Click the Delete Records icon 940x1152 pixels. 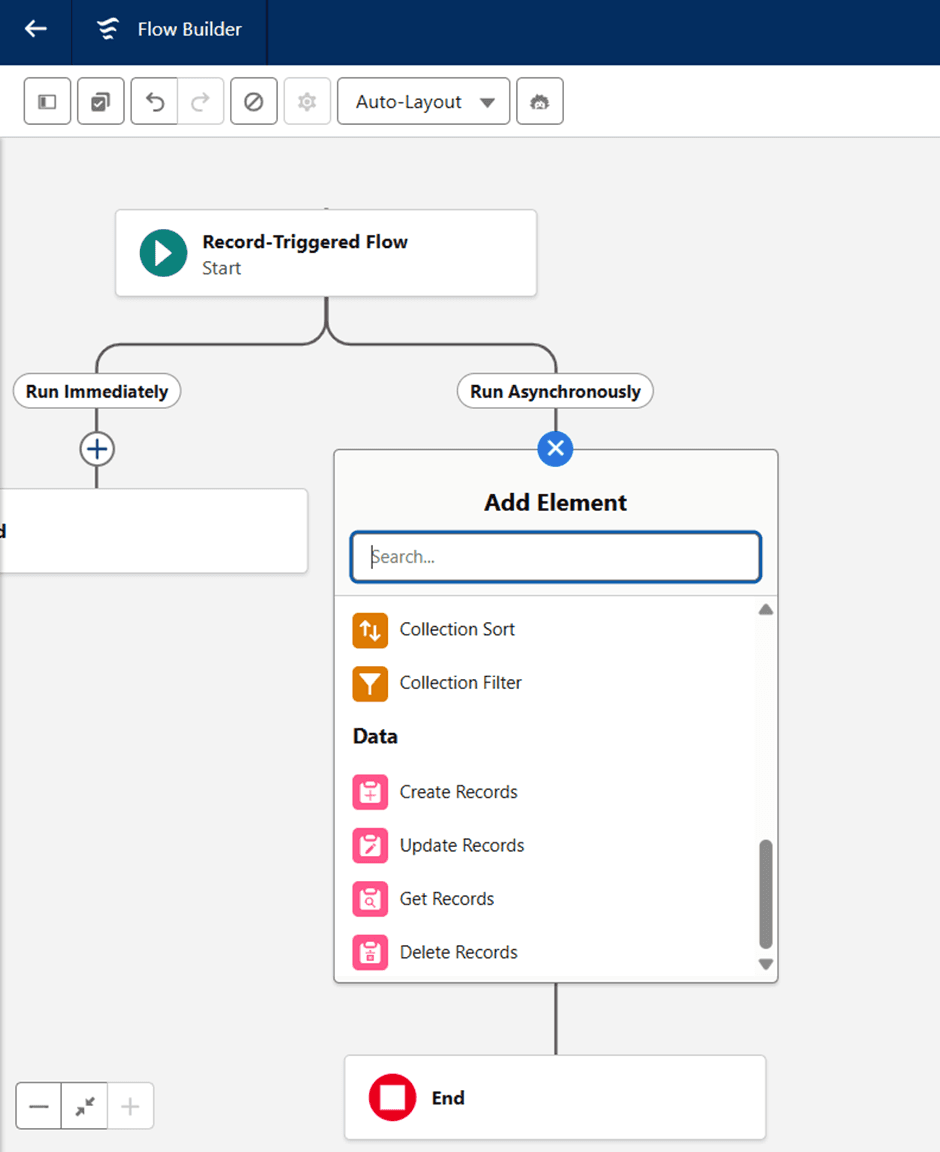370,953
